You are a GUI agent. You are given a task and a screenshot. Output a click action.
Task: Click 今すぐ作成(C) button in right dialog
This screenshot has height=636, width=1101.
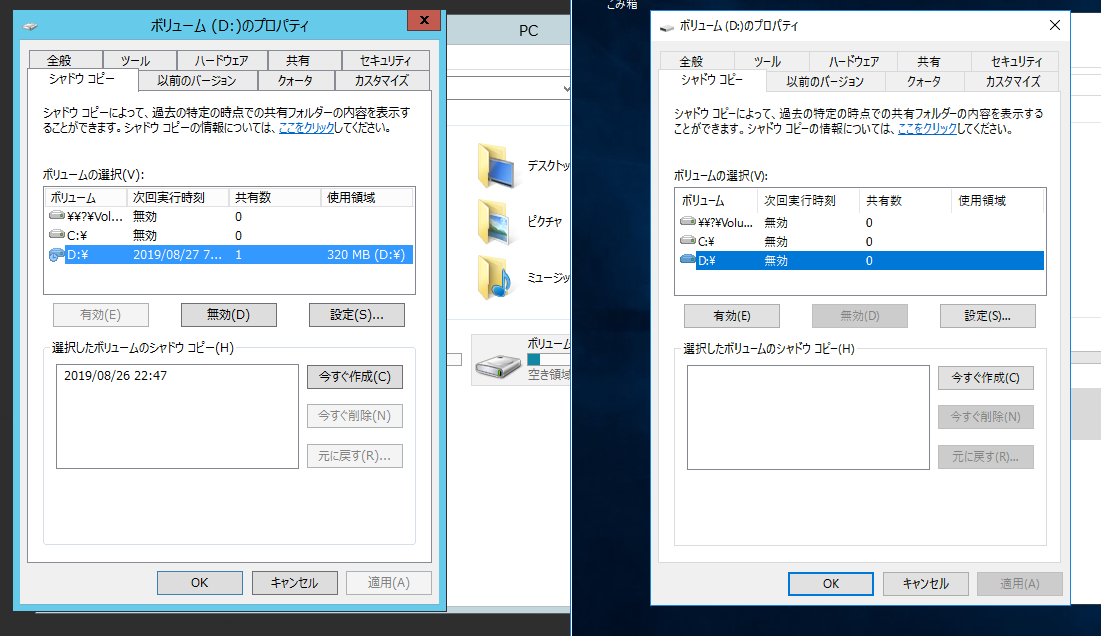coord(986,378)
